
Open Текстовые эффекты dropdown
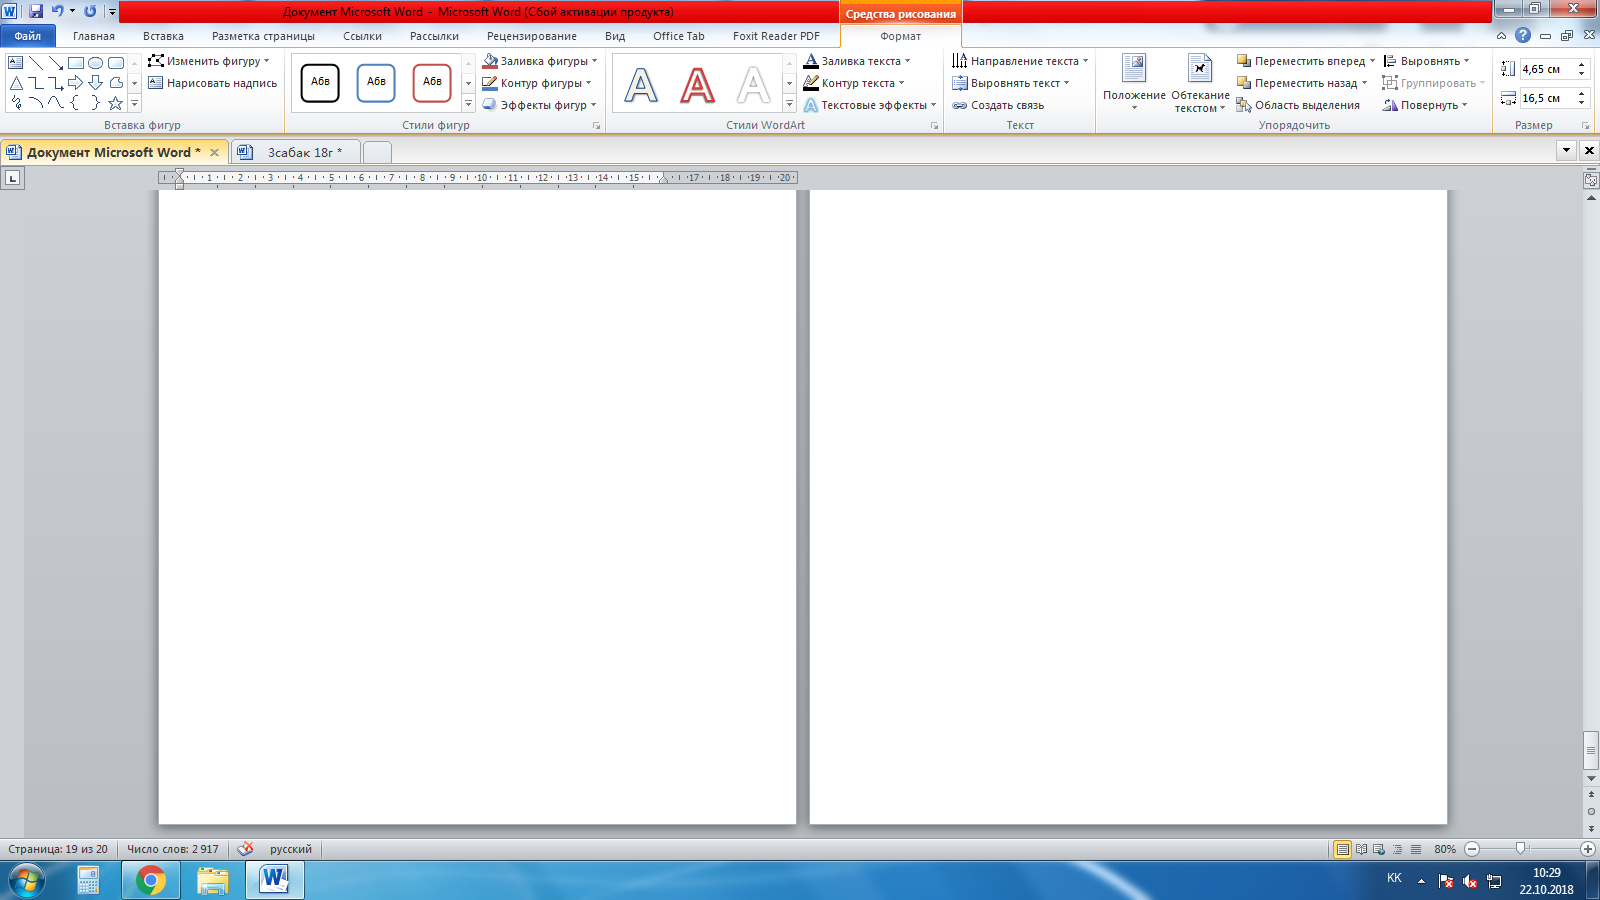[x=871, y=105]
